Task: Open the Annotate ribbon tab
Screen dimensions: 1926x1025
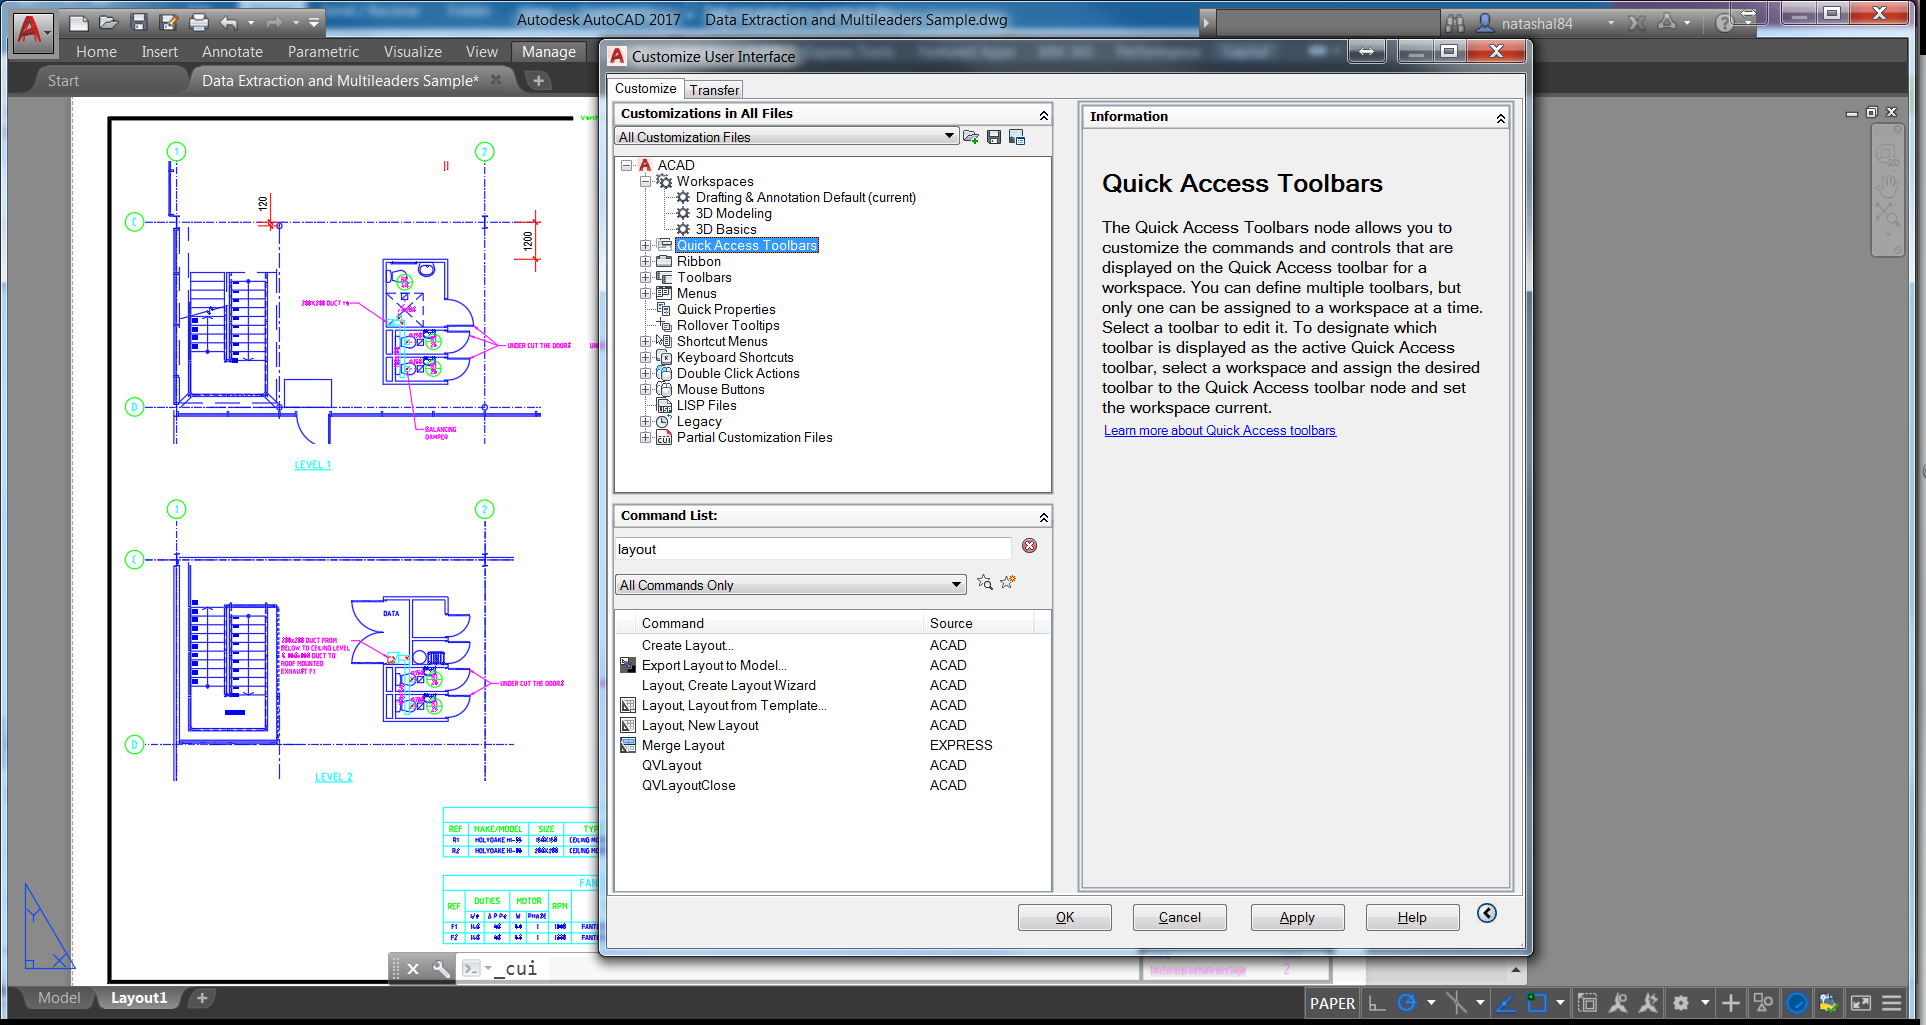Action: pos(232,51)
